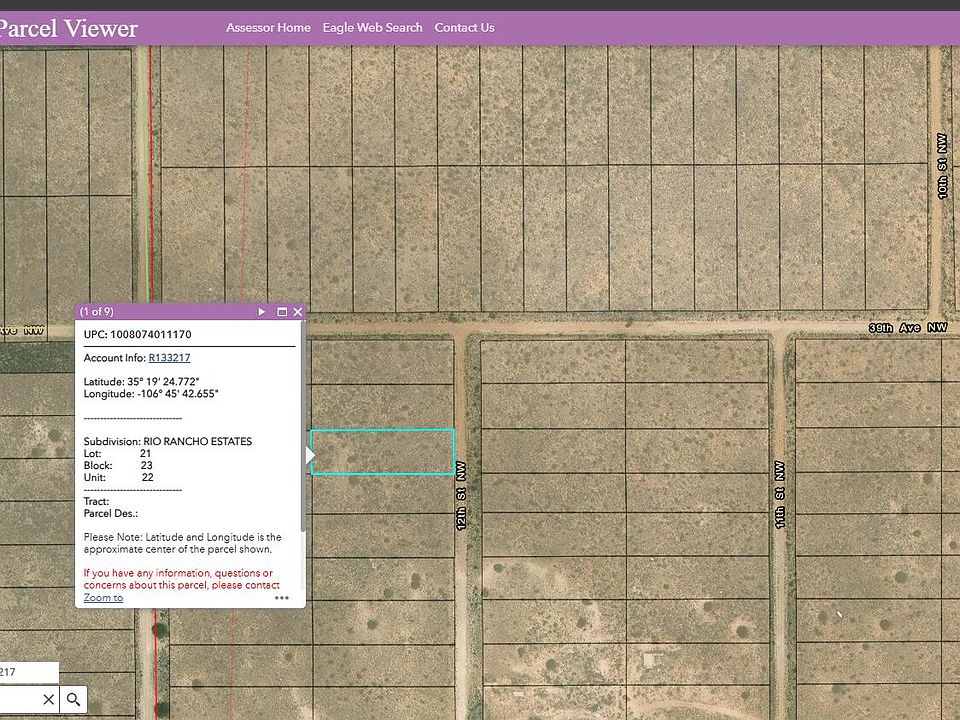
Task: Click the Parcel Des. label
Action: [x=111, y=514]
